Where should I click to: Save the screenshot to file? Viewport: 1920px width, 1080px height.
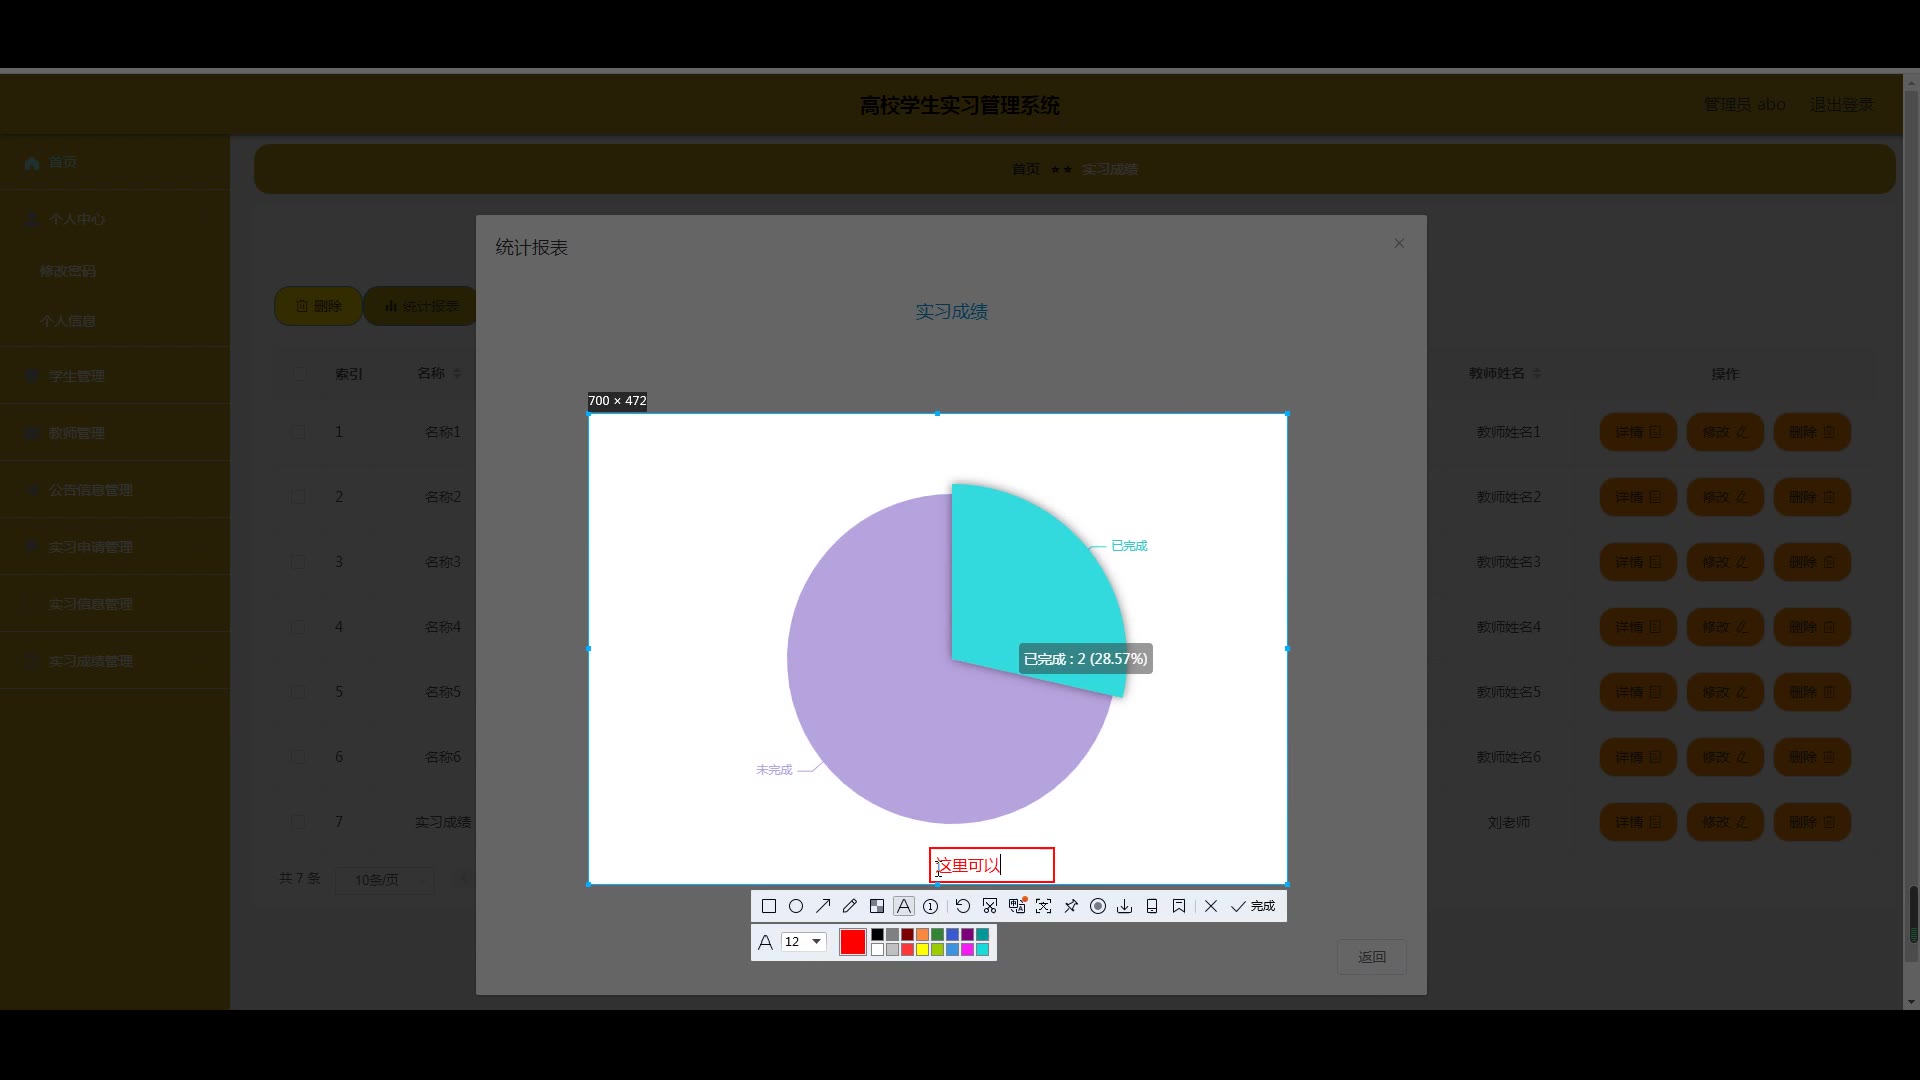[1125, 906]
